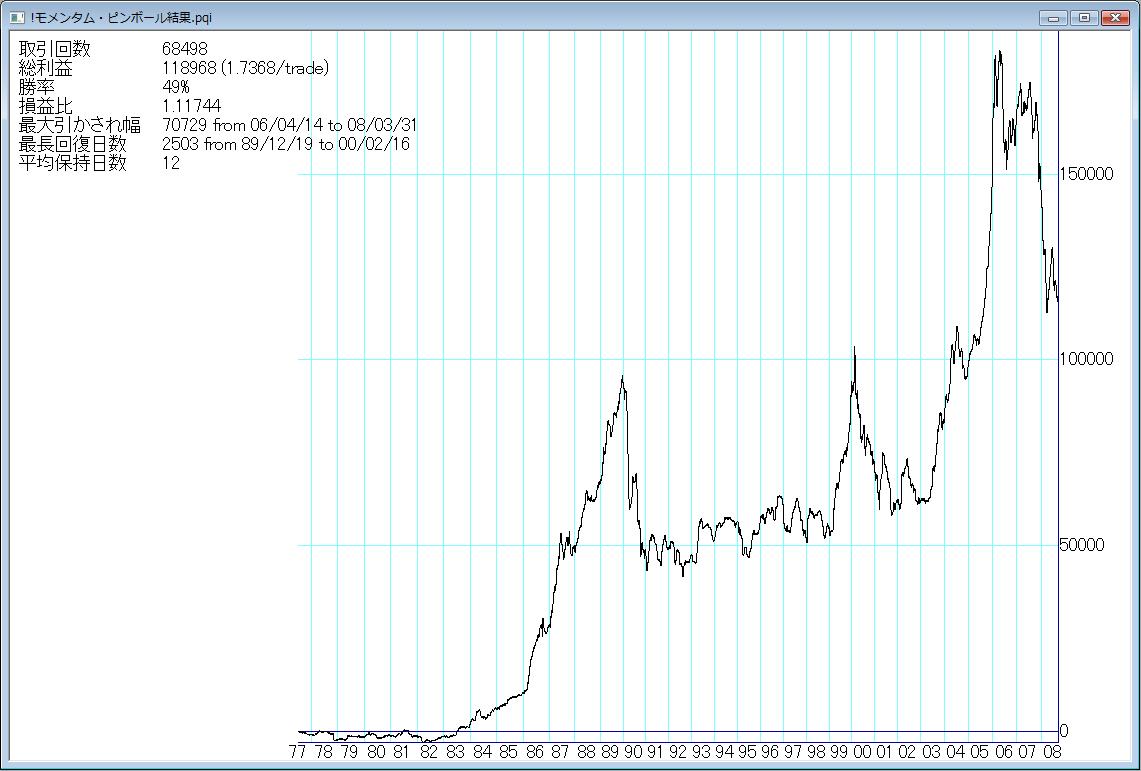Maximize the results chart window
Screen dimensions: 1141x771
coord(1083,17)
